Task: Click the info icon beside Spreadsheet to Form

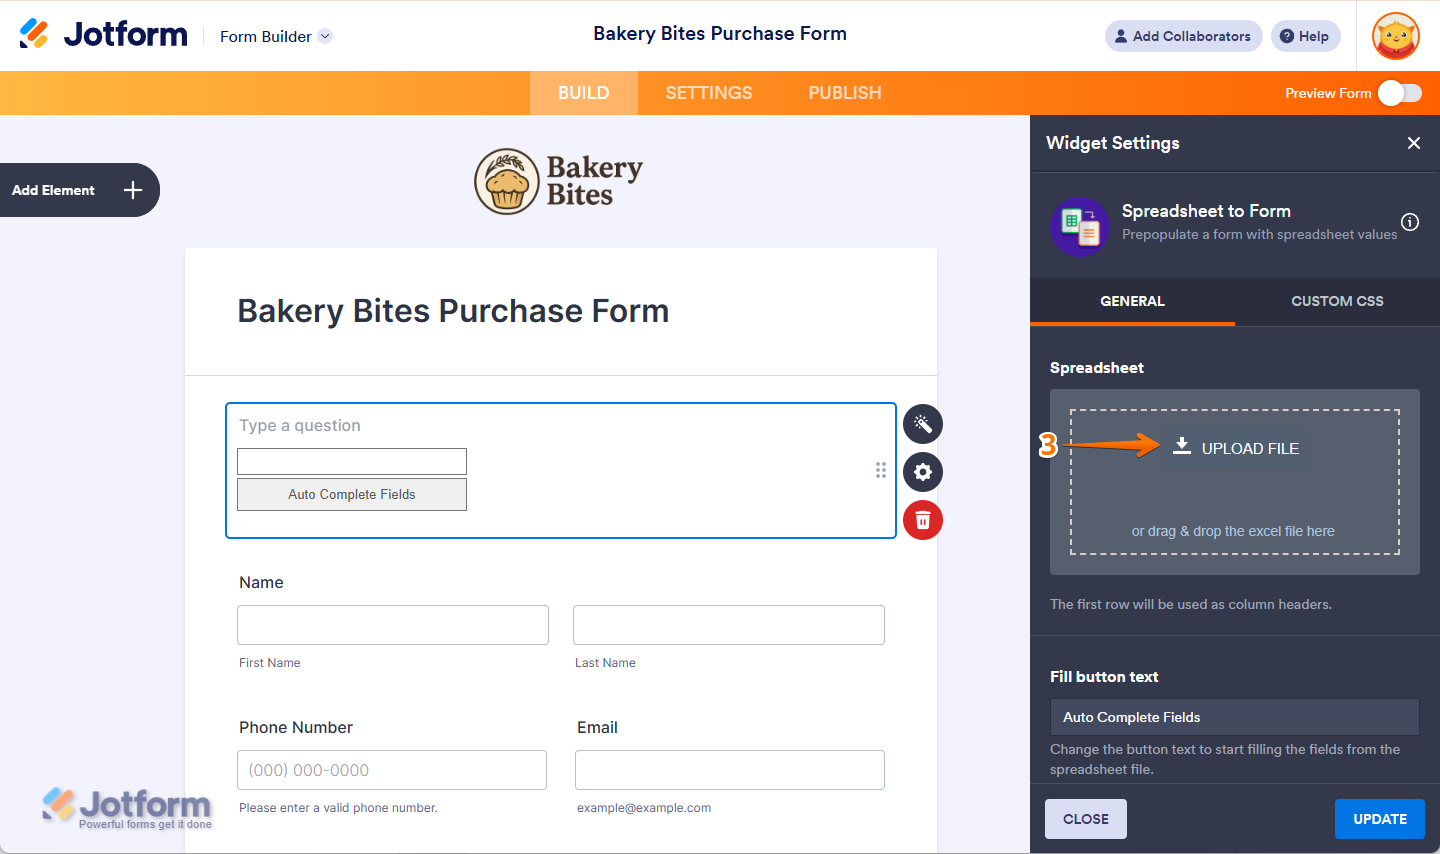Action: click(1410, 222)
